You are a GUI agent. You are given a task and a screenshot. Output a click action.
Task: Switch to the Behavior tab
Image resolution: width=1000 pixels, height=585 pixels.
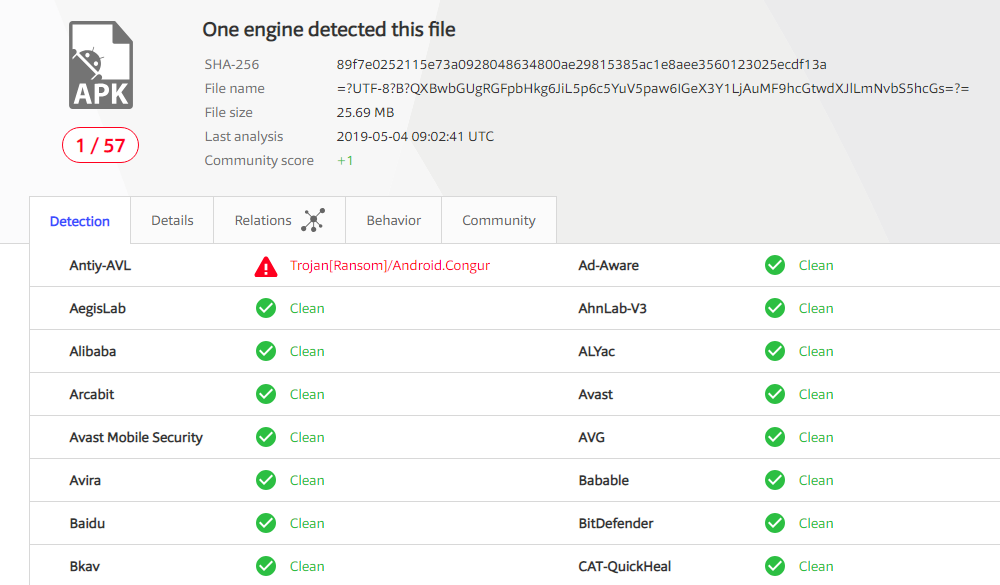point(393,220)
